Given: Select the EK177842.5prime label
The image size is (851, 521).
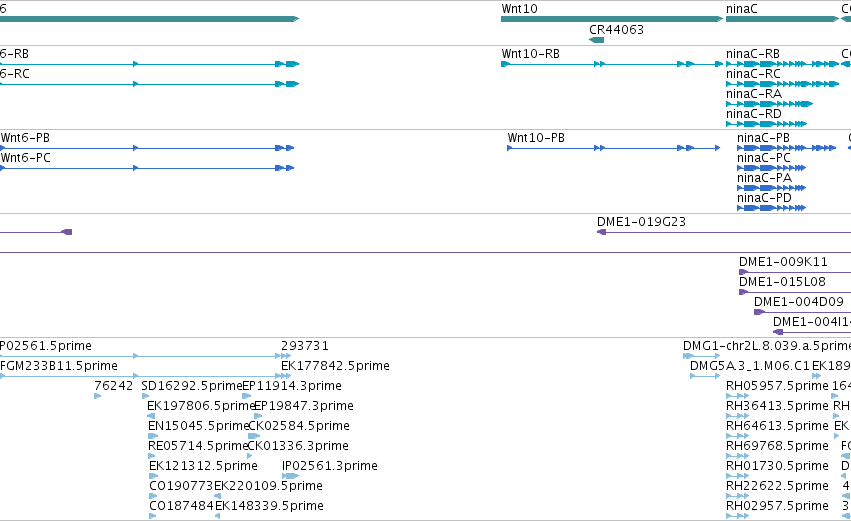Looking at the screenshot, I should pyautogui.click(x=335, y=366).
